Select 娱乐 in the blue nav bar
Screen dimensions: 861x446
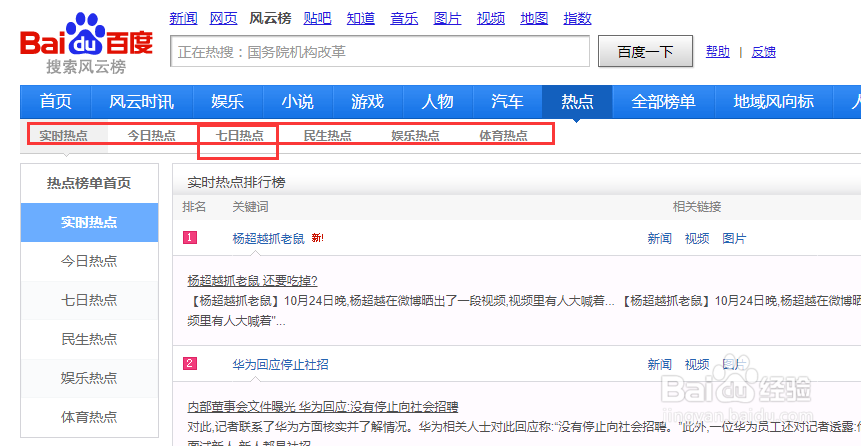tap(228, 102)
